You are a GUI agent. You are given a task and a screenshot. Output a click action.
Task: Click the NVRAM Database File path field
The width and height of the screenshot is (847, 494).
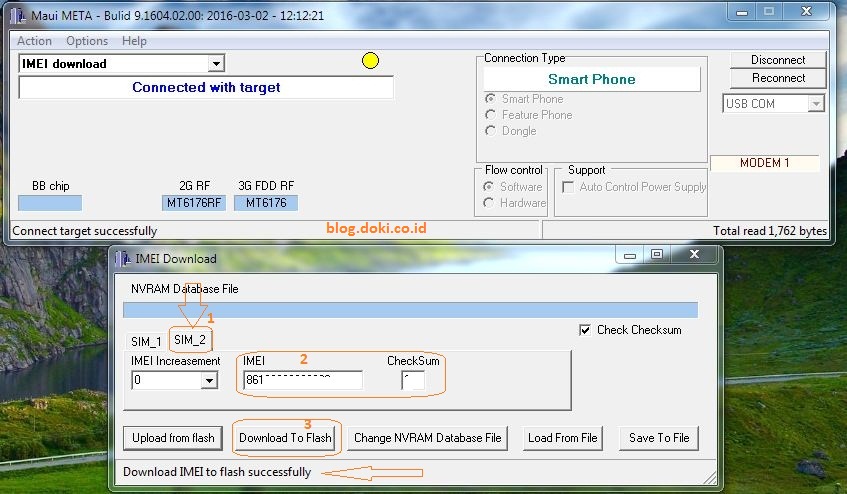(x=411, y=310)
